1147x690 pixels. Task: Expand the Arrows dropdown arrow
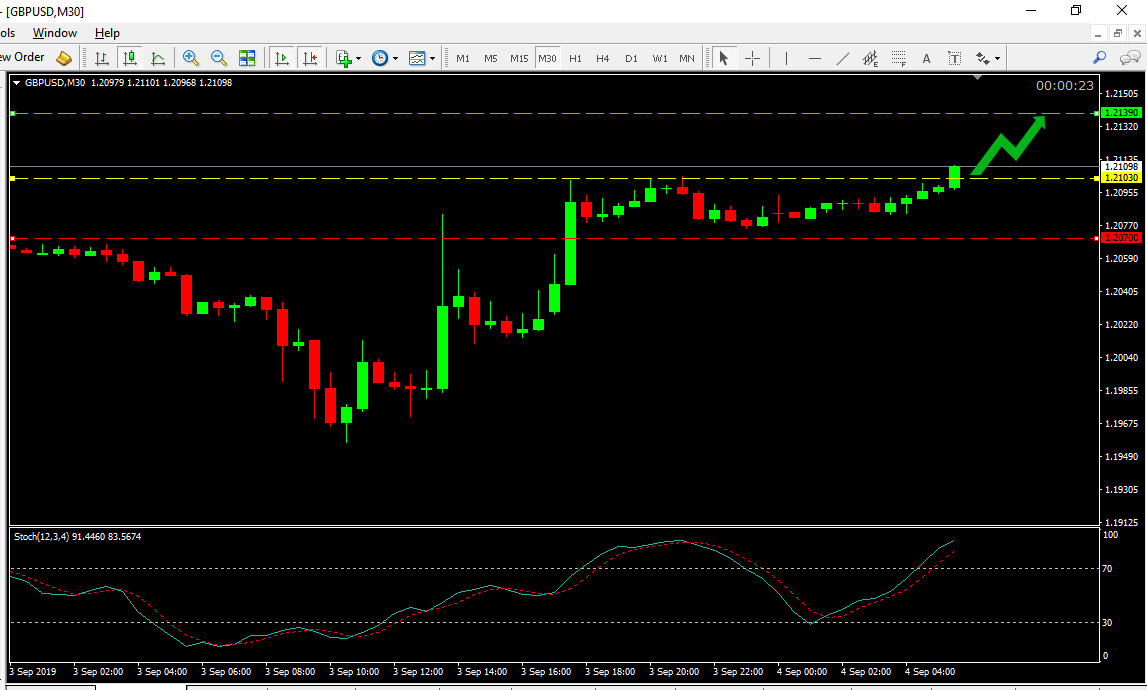(998, 59)
